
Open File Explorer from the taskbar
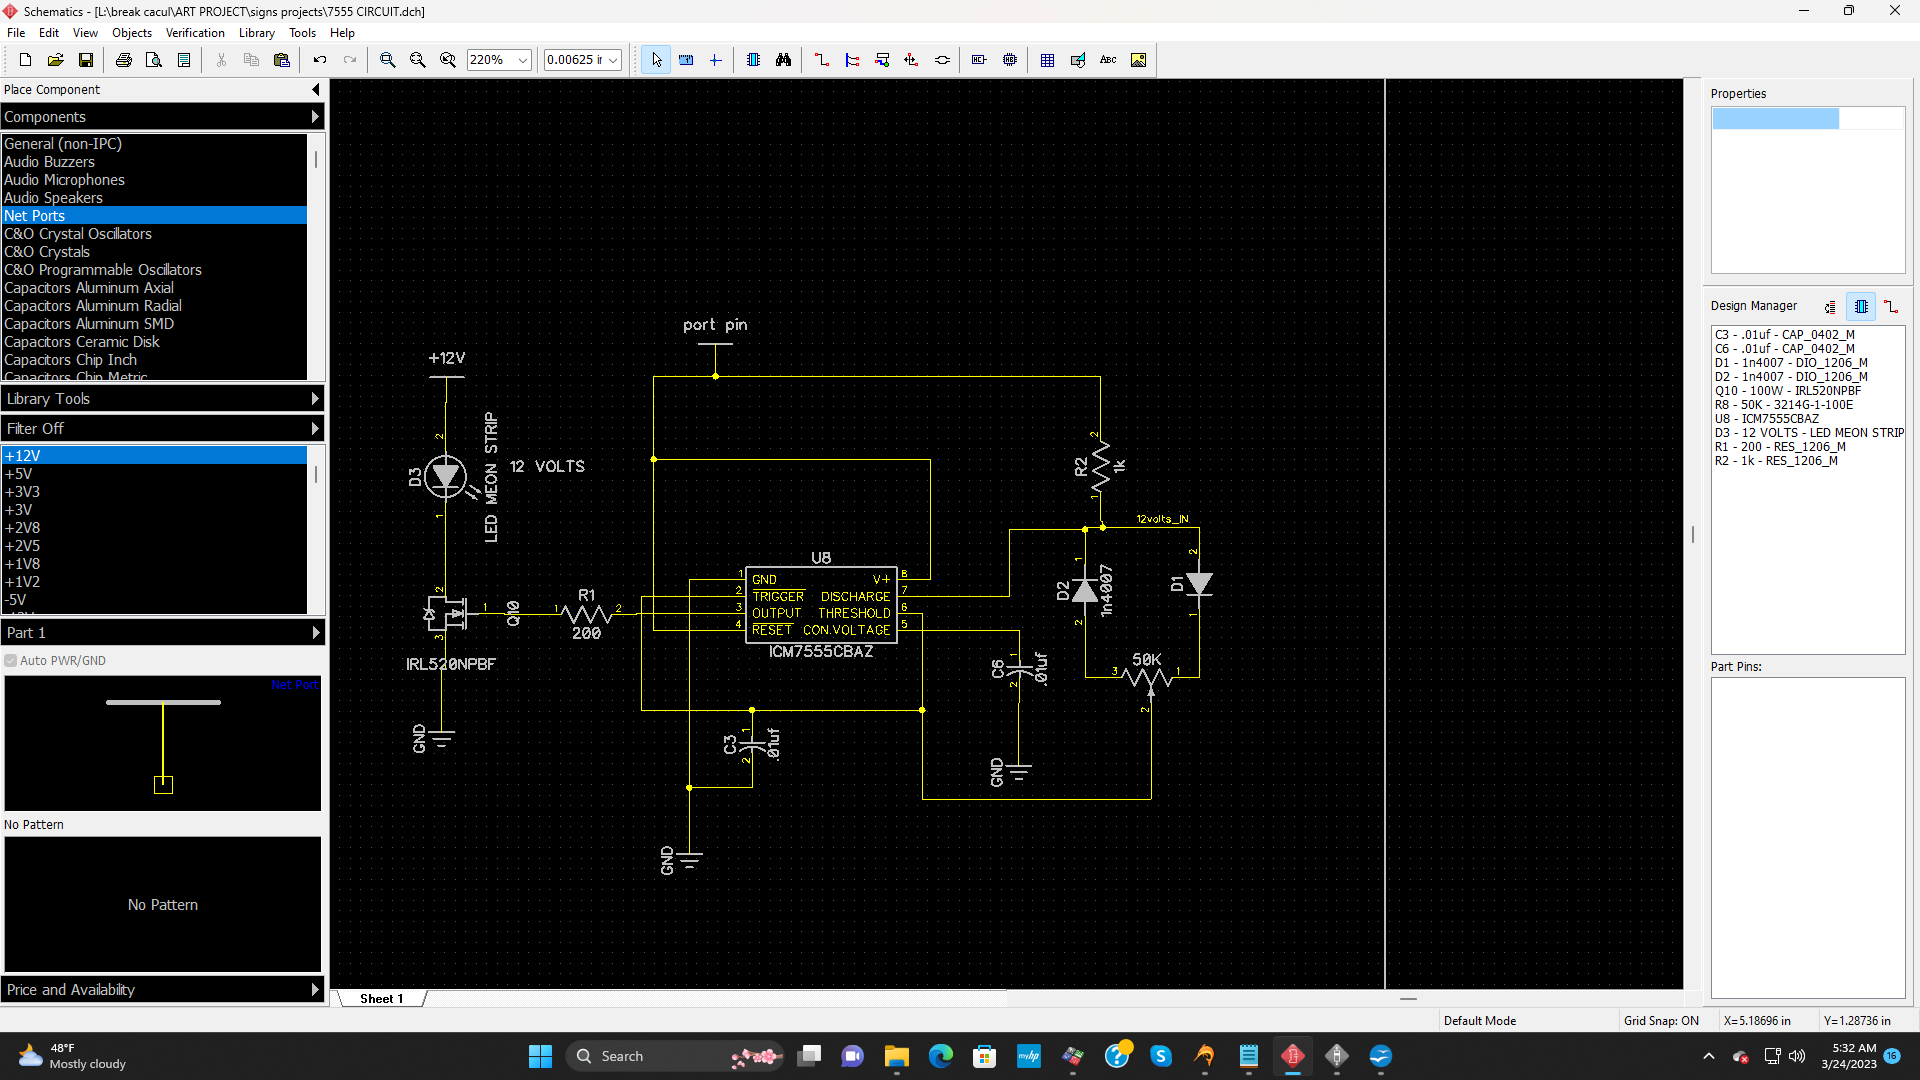point(896,1056)
